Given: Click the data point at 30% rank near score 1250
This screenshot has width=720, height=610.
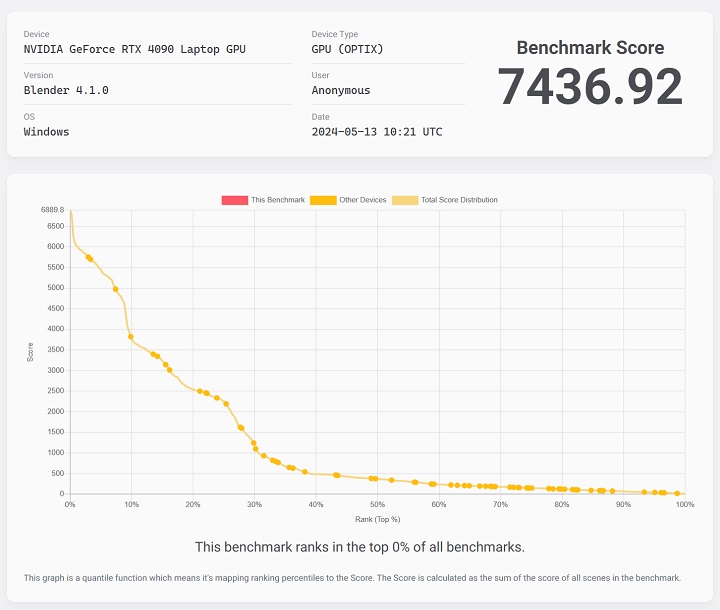Looking at the screenshot, I should [254, 443].
